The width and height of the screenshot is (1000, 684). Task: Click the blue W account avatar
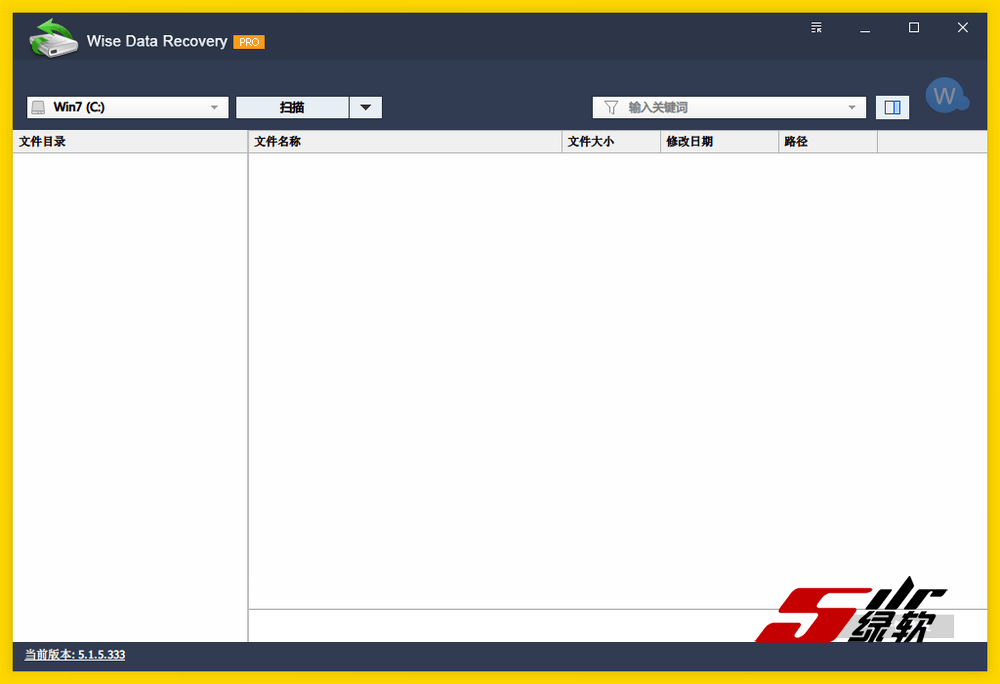944,97
